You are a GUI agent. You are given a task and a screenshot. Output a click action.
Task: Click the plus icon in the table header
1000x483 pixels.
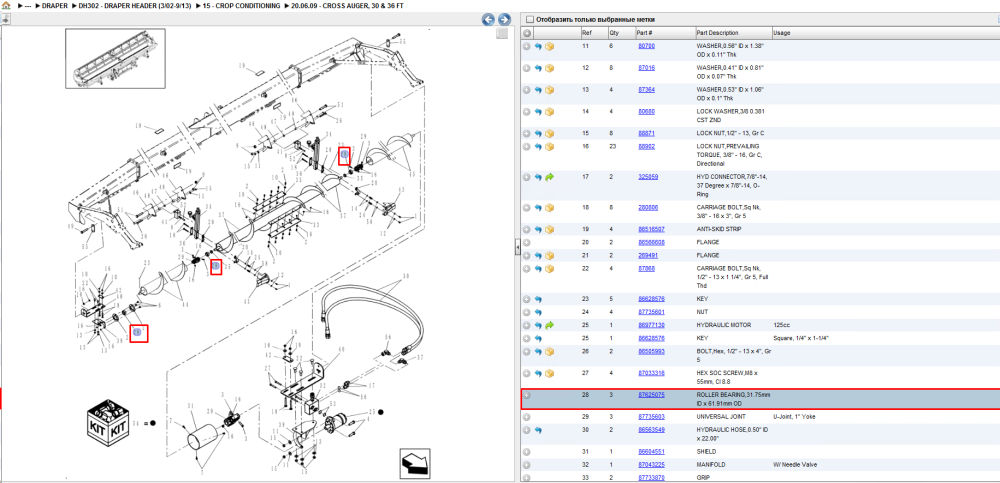pyautogui.click(x=527, y=33)
